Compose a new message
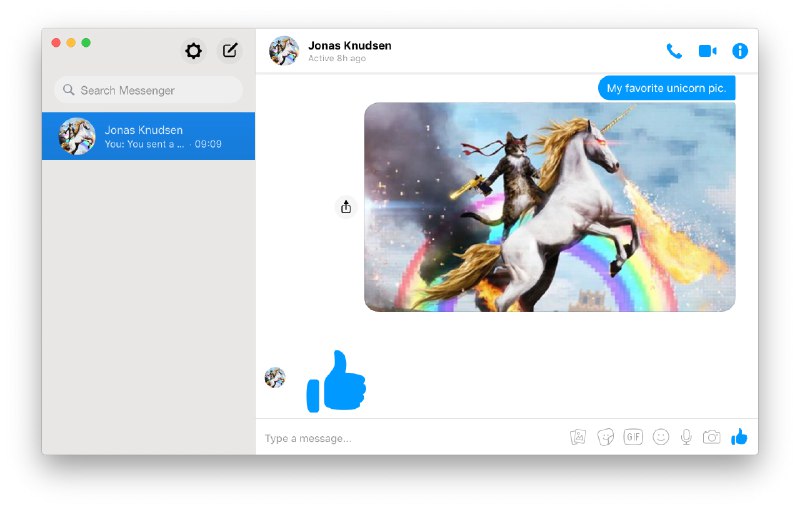This screenshot has width=800, height=510. 230,51
